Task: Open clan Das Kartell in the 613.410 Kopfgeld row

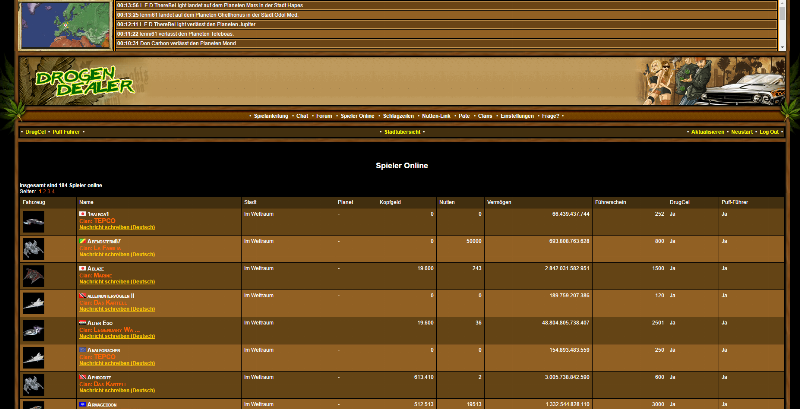Action: pos(110,385)
